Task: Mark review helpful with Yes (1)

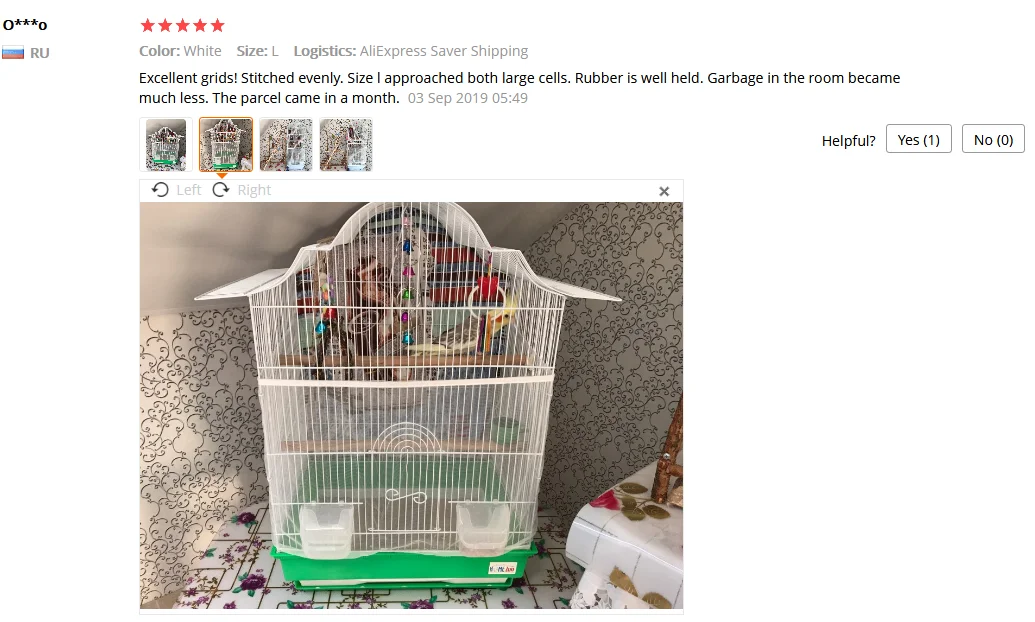Action: (919, 139)
